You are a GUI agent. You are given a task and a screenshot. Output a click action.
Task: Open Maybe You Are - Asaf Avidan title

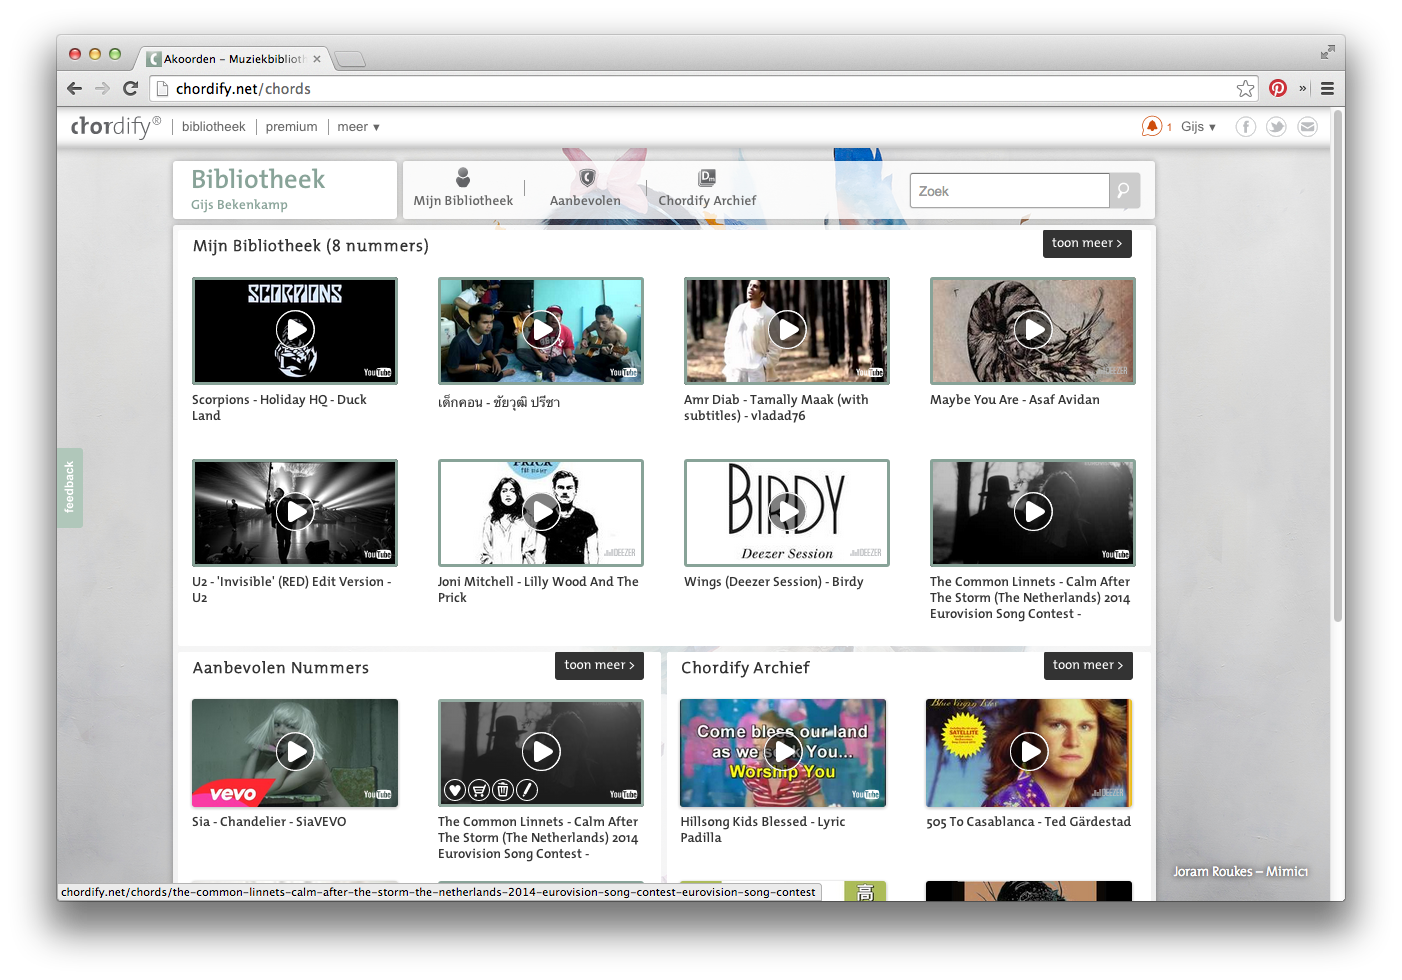[x=1015, y=400]
